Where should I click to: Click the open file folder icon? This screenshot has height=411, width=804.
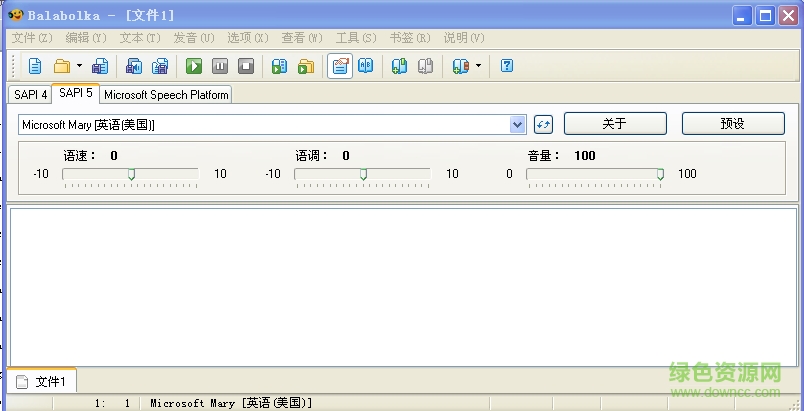[62, 66]
